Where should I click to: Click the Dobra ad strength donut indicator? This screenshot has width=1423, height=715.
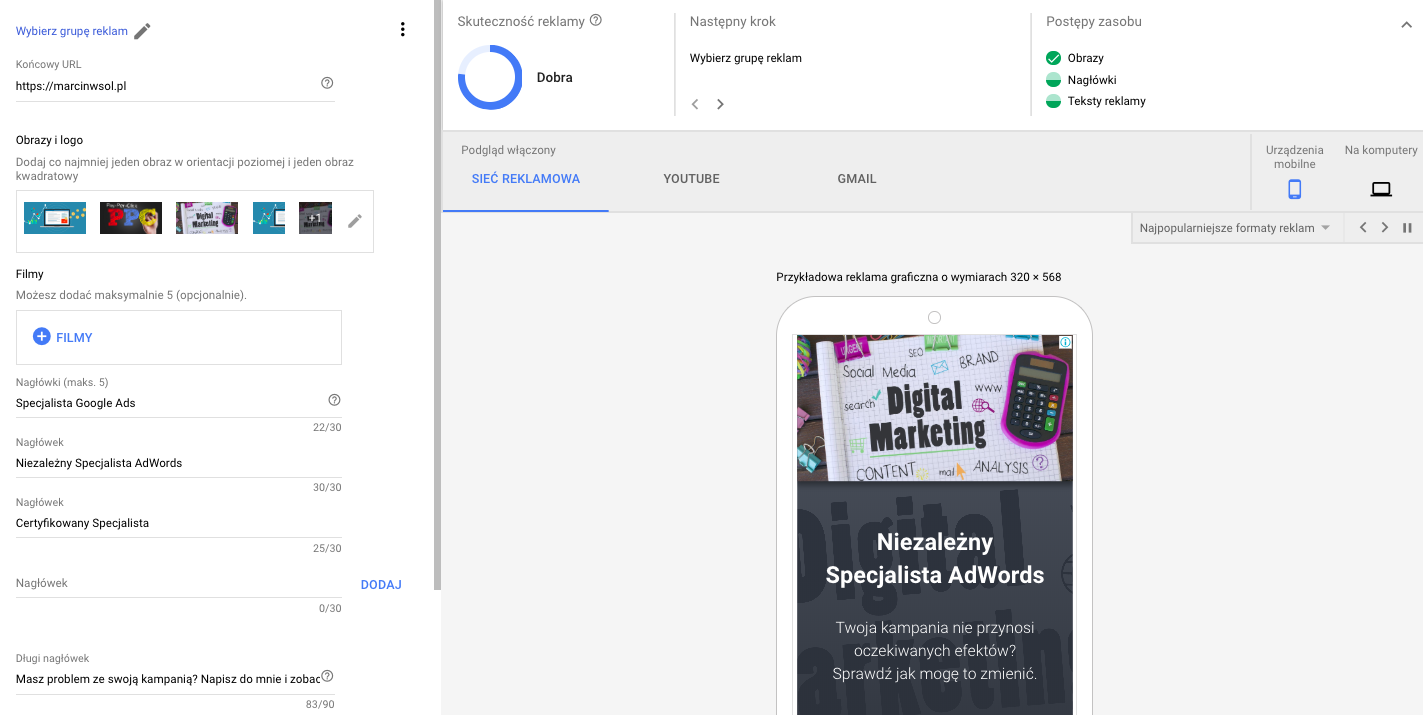490,77
